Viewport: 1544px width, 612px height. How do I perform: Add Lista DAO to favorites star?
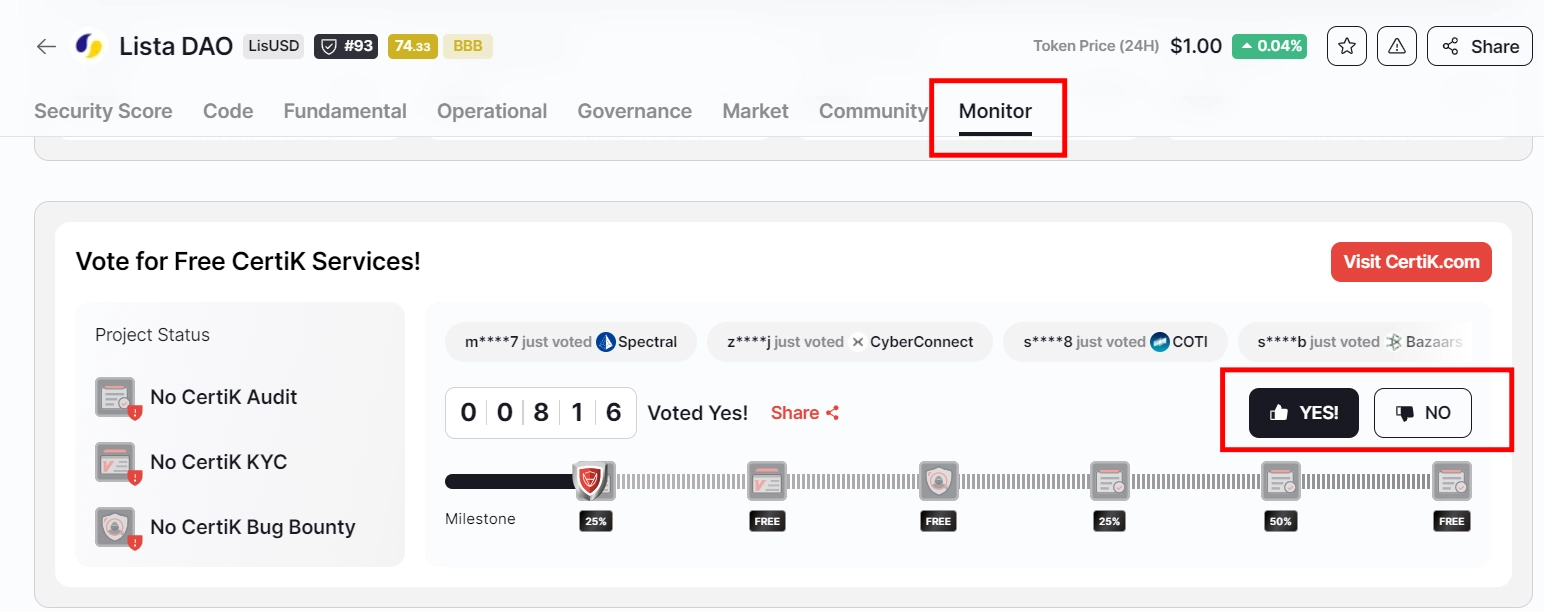[x=1346, y=46]
